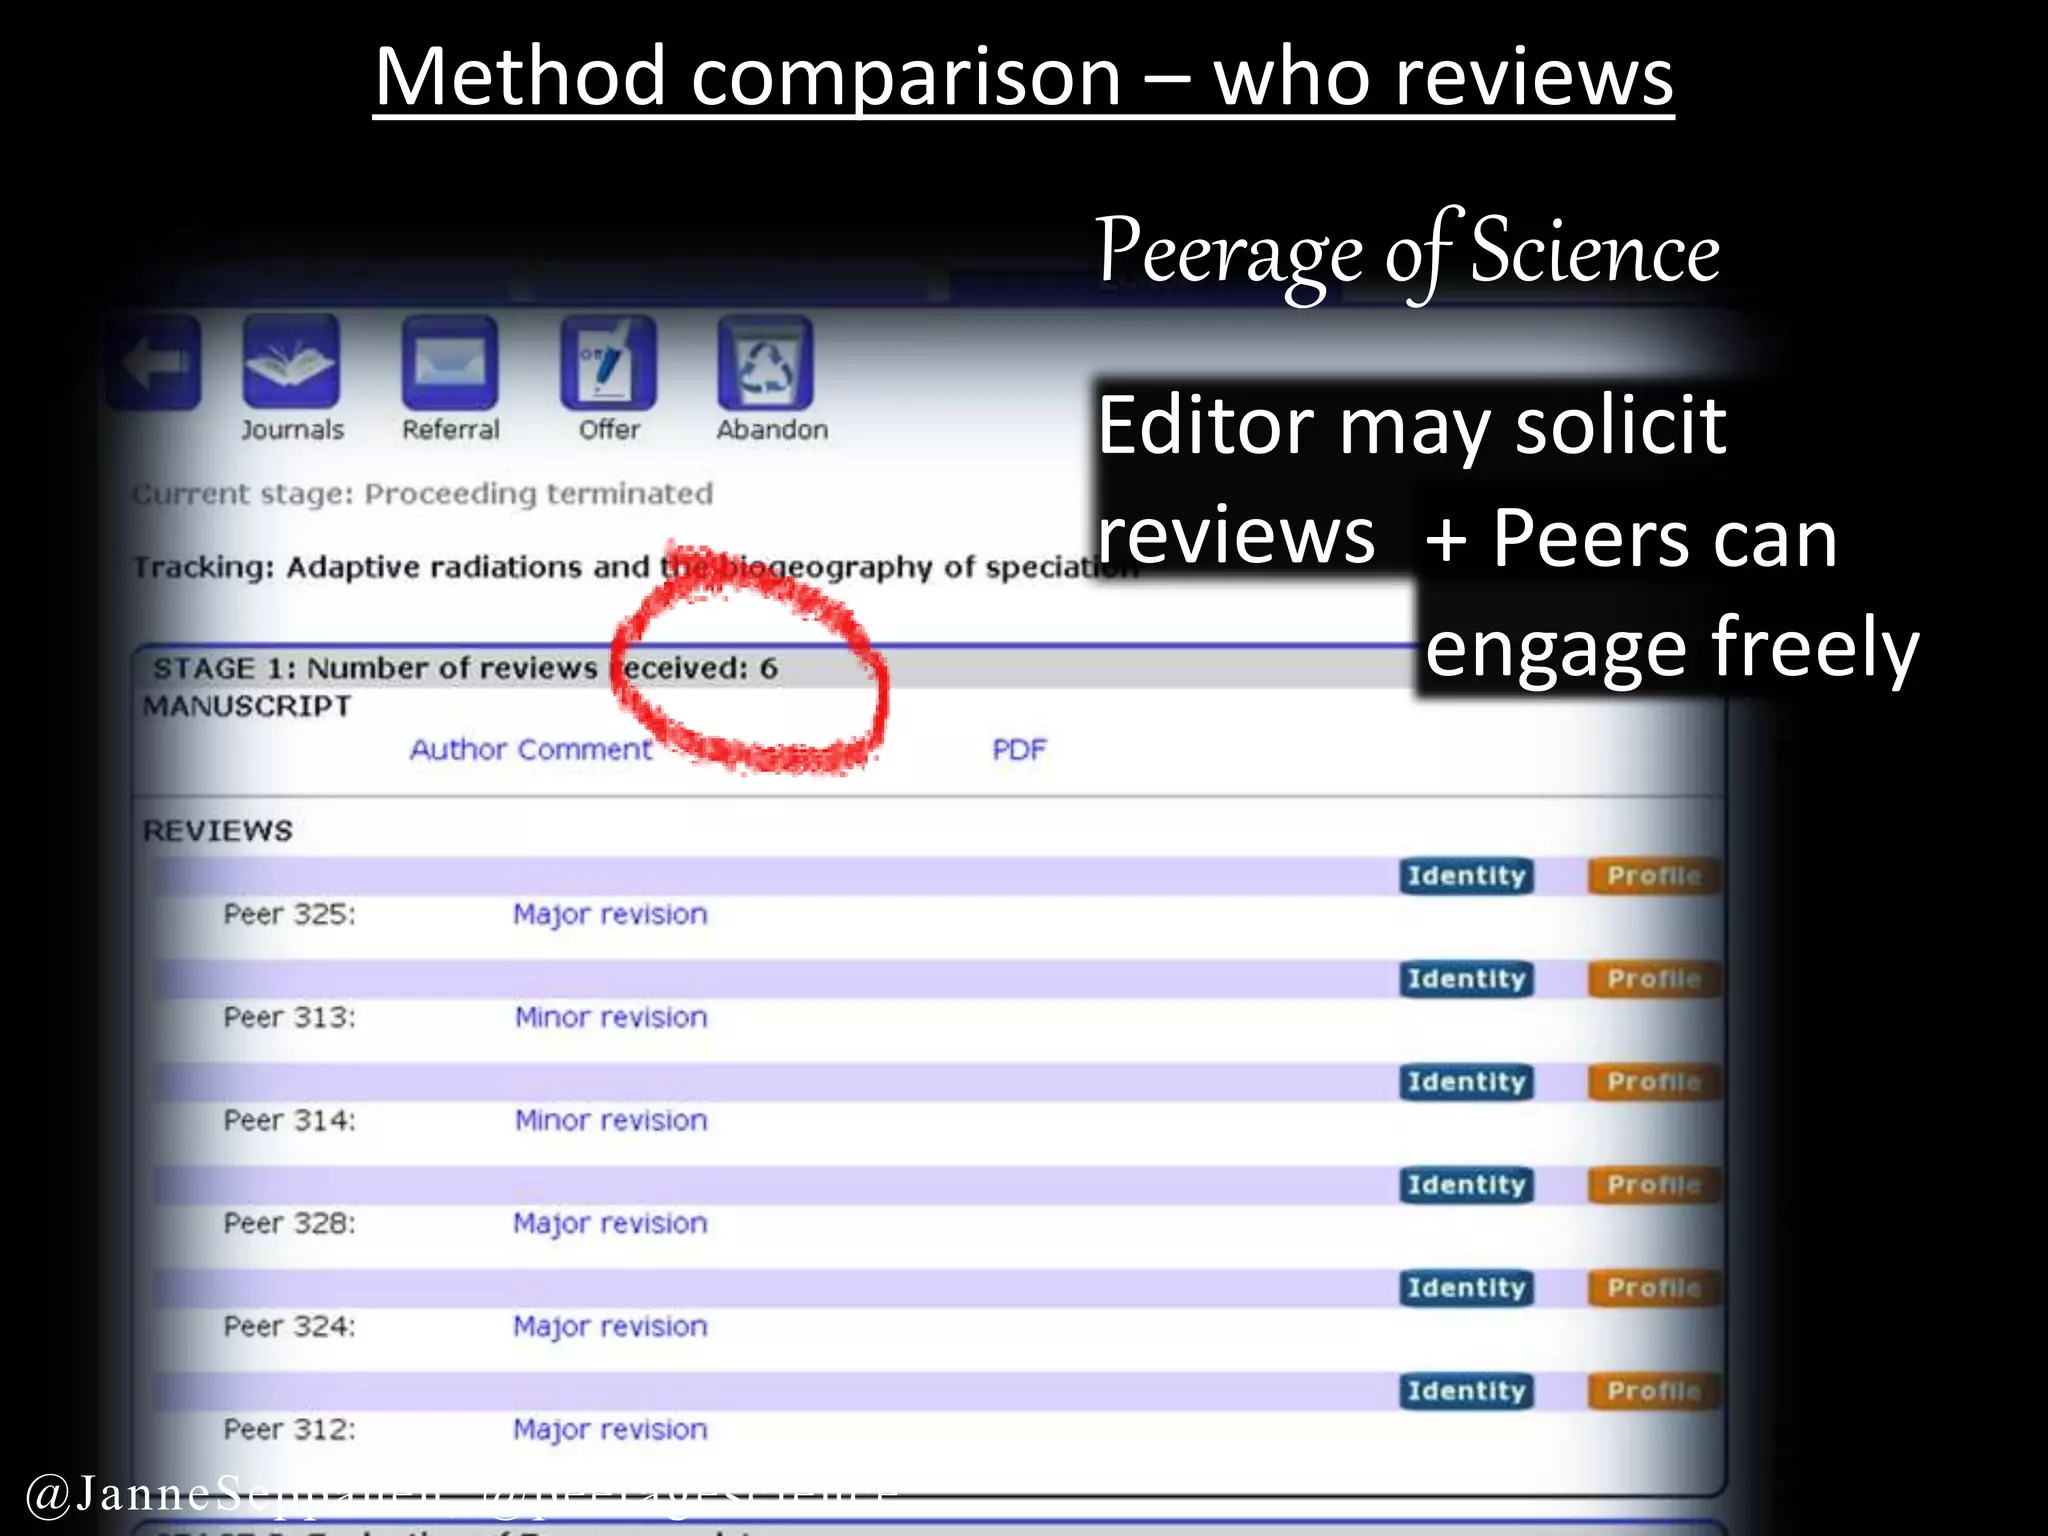Viewport: 2048px width, 1536px height.
Task: Click the Abandon recycle bin icon
Action: 766,362
